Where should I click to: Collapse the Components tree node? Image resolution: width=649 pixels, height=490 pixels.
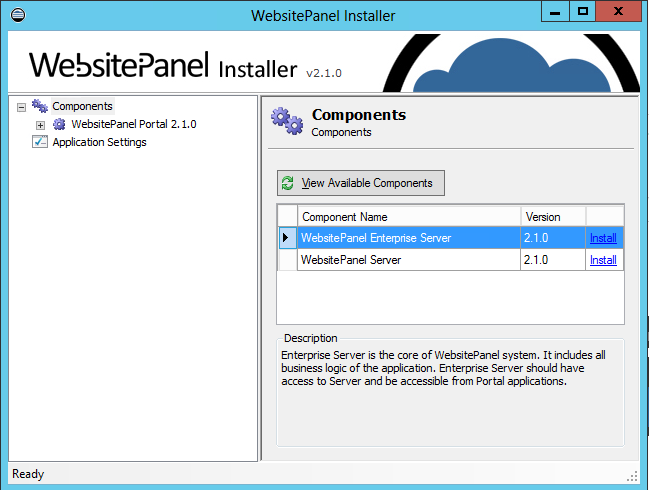pos(21,108)
